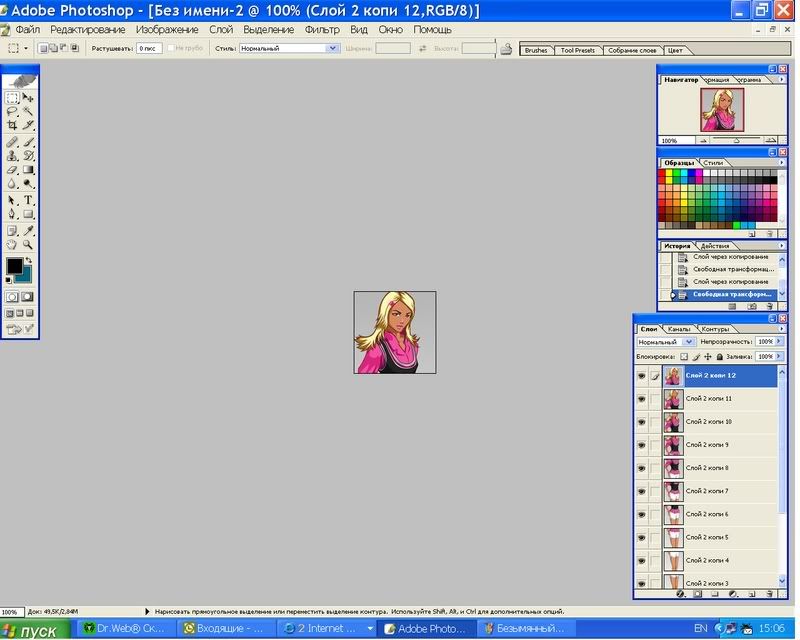Add a layer style from the Layers panel footer
This screenshot has height=640, width=800.
pyautogui.click(x=680, y=594)
